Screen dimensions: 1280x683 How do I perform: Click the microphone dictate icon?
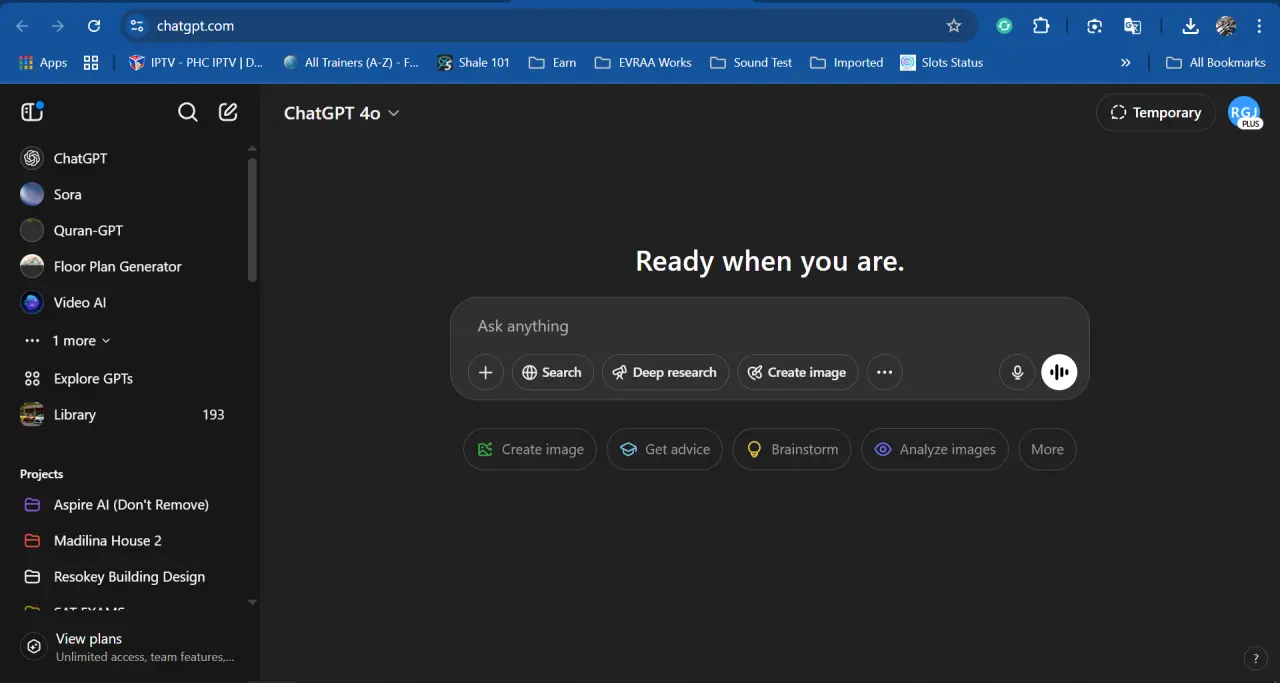click(1017, 372)
